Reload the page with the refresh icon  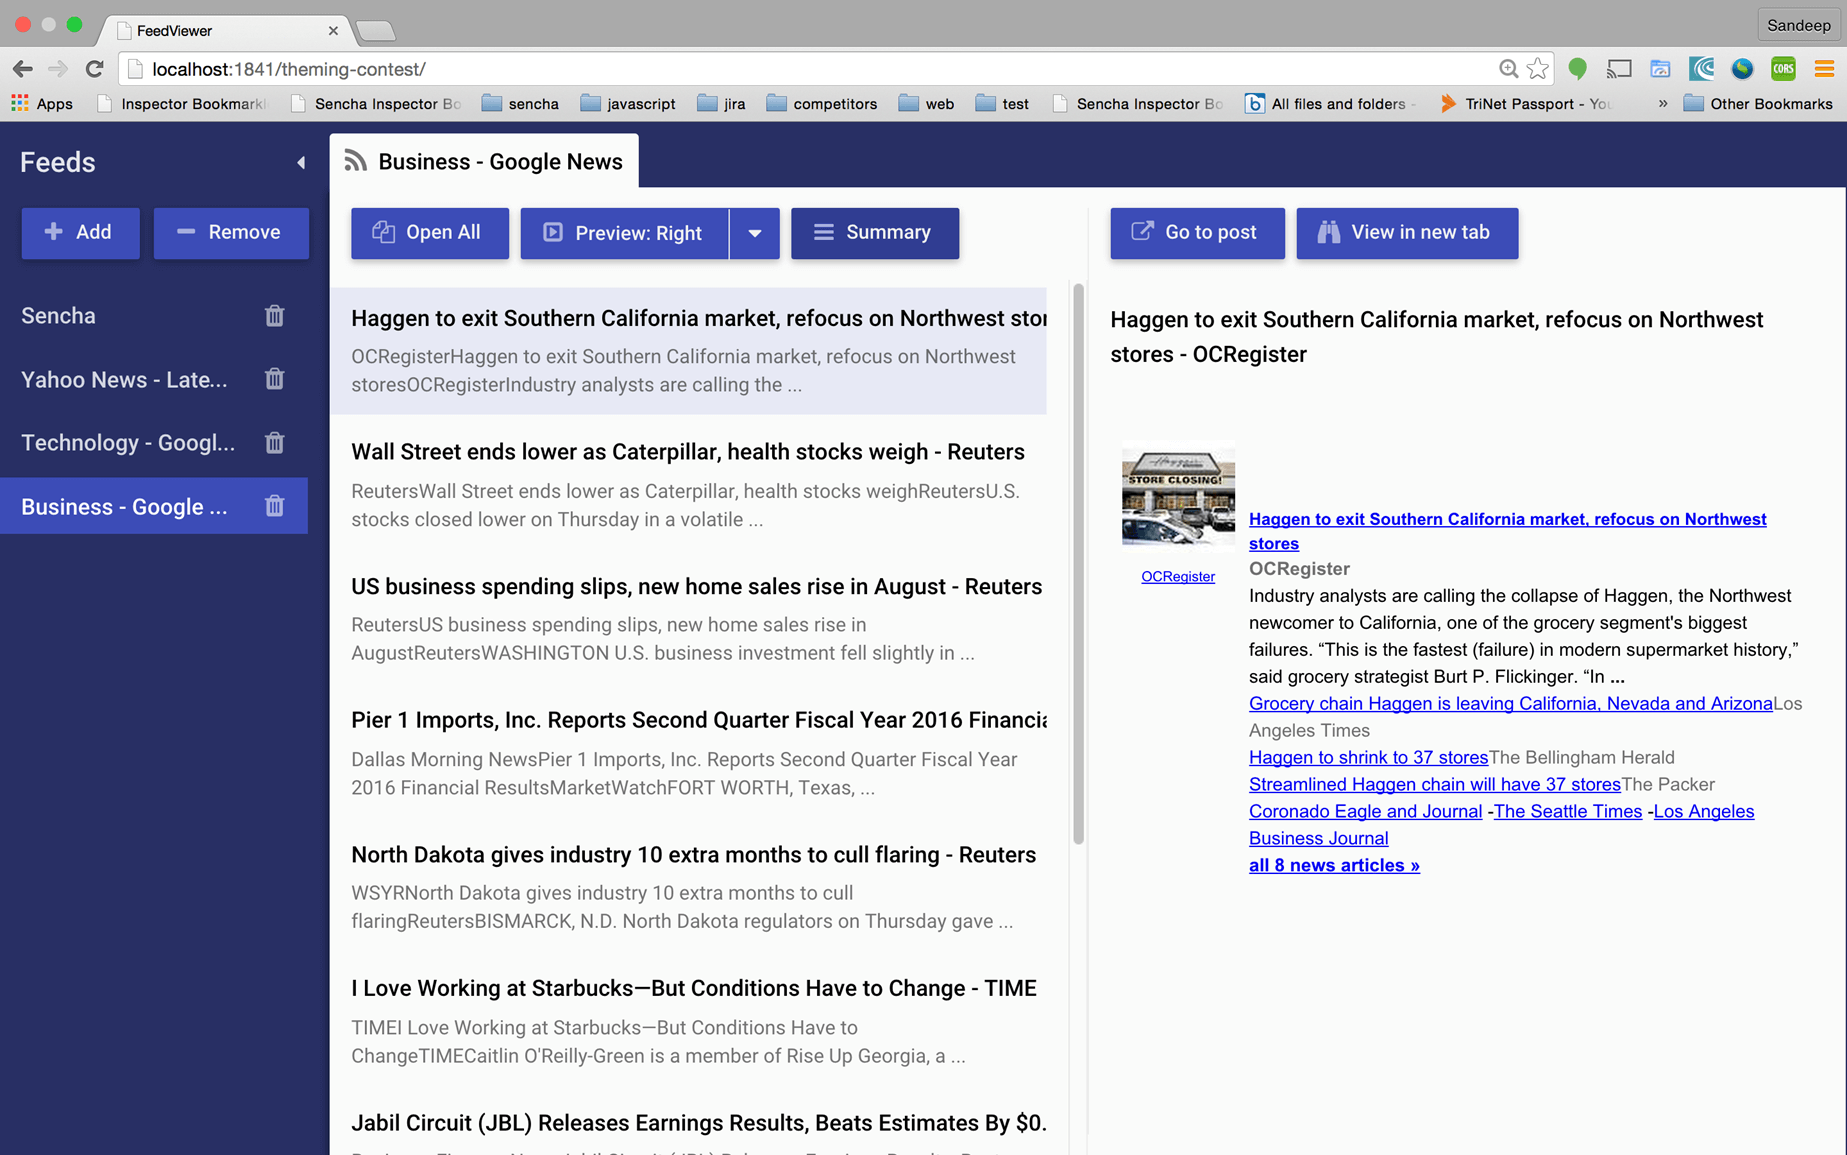point(94,69)
